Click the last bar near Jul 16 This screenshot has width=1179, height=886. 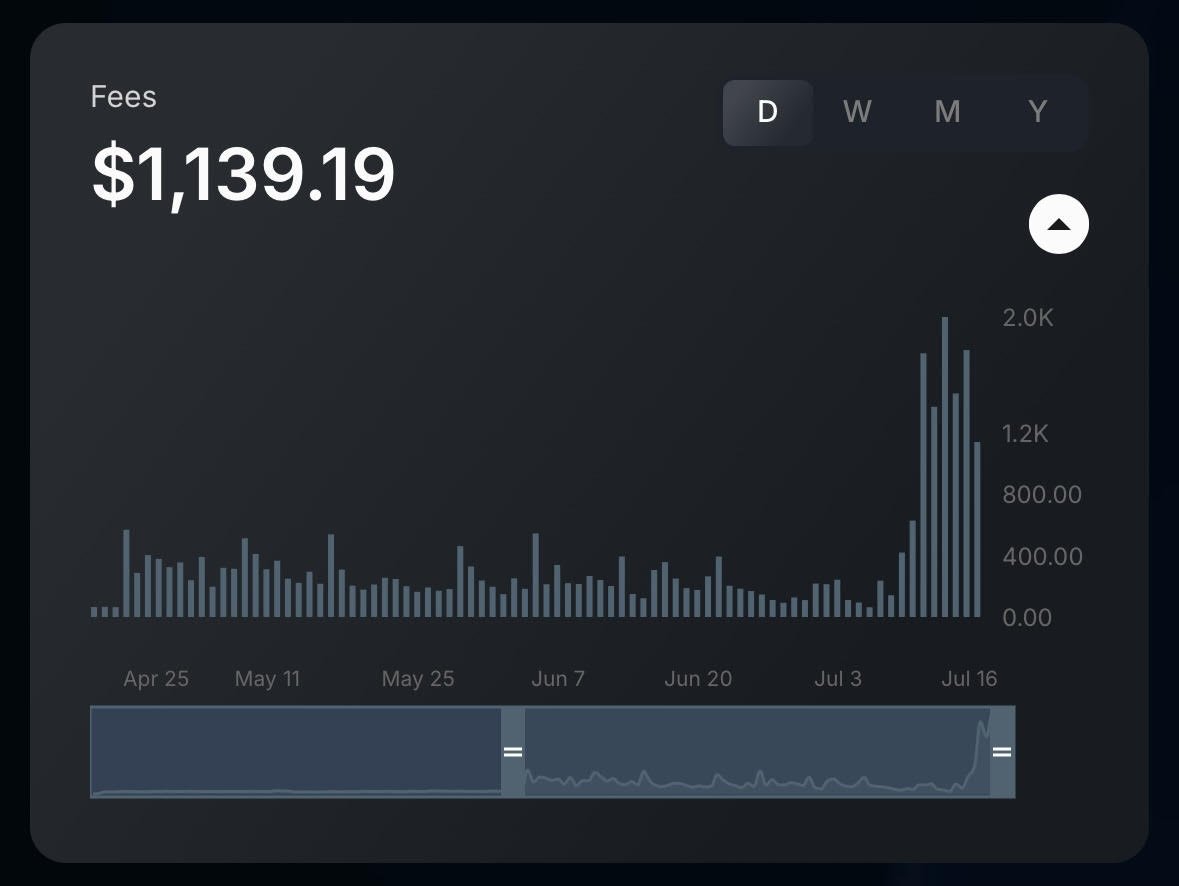point(977,529)
